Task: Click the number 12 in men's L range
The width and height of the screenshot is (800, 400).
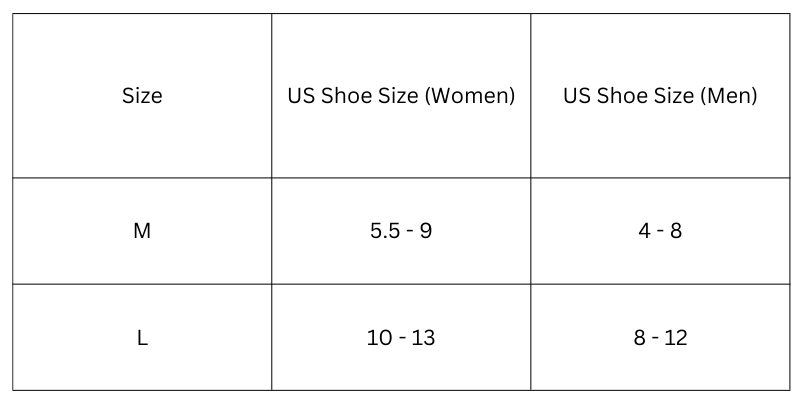Action: 676,338
